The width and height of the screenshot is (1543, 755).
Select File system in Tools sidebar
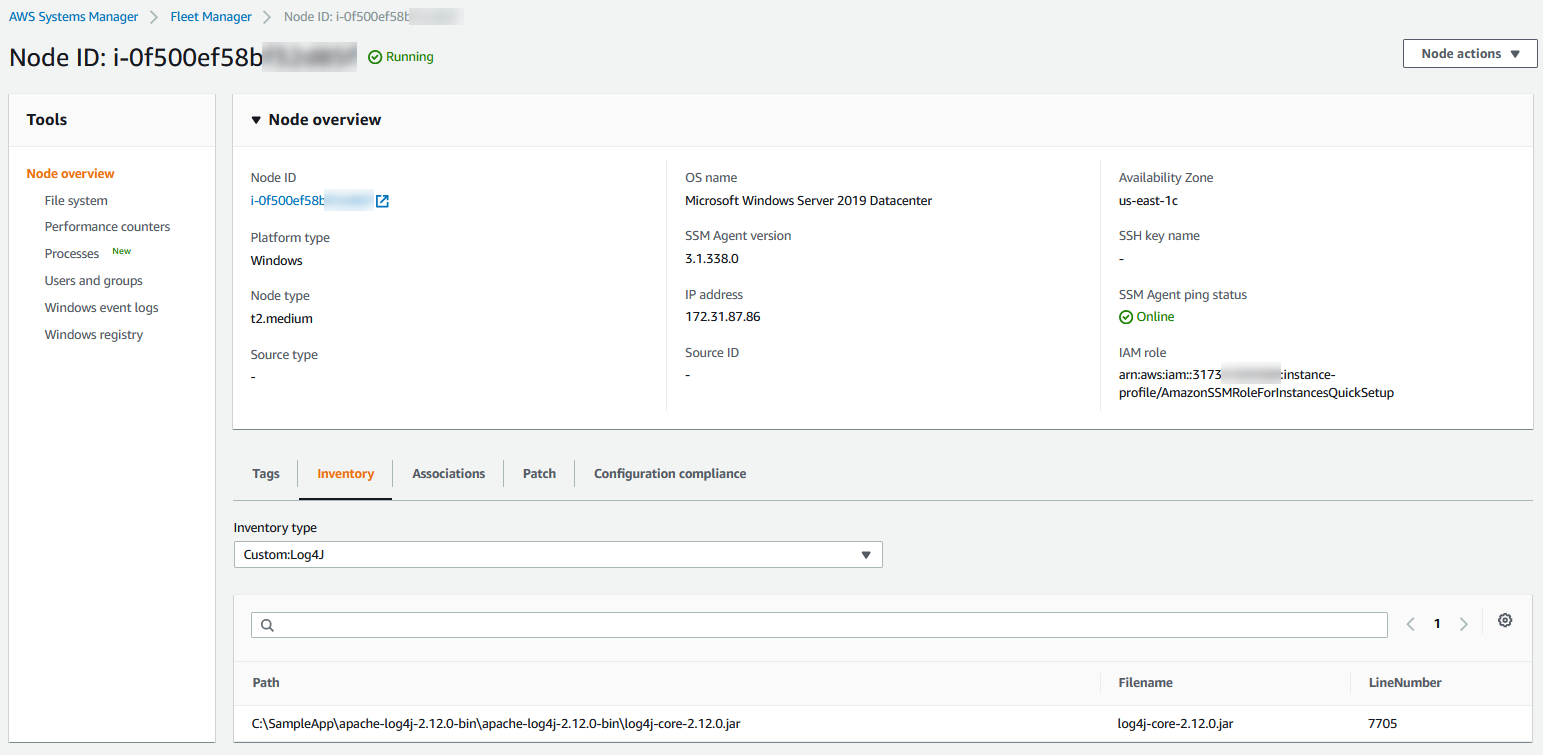coord(77,199)
